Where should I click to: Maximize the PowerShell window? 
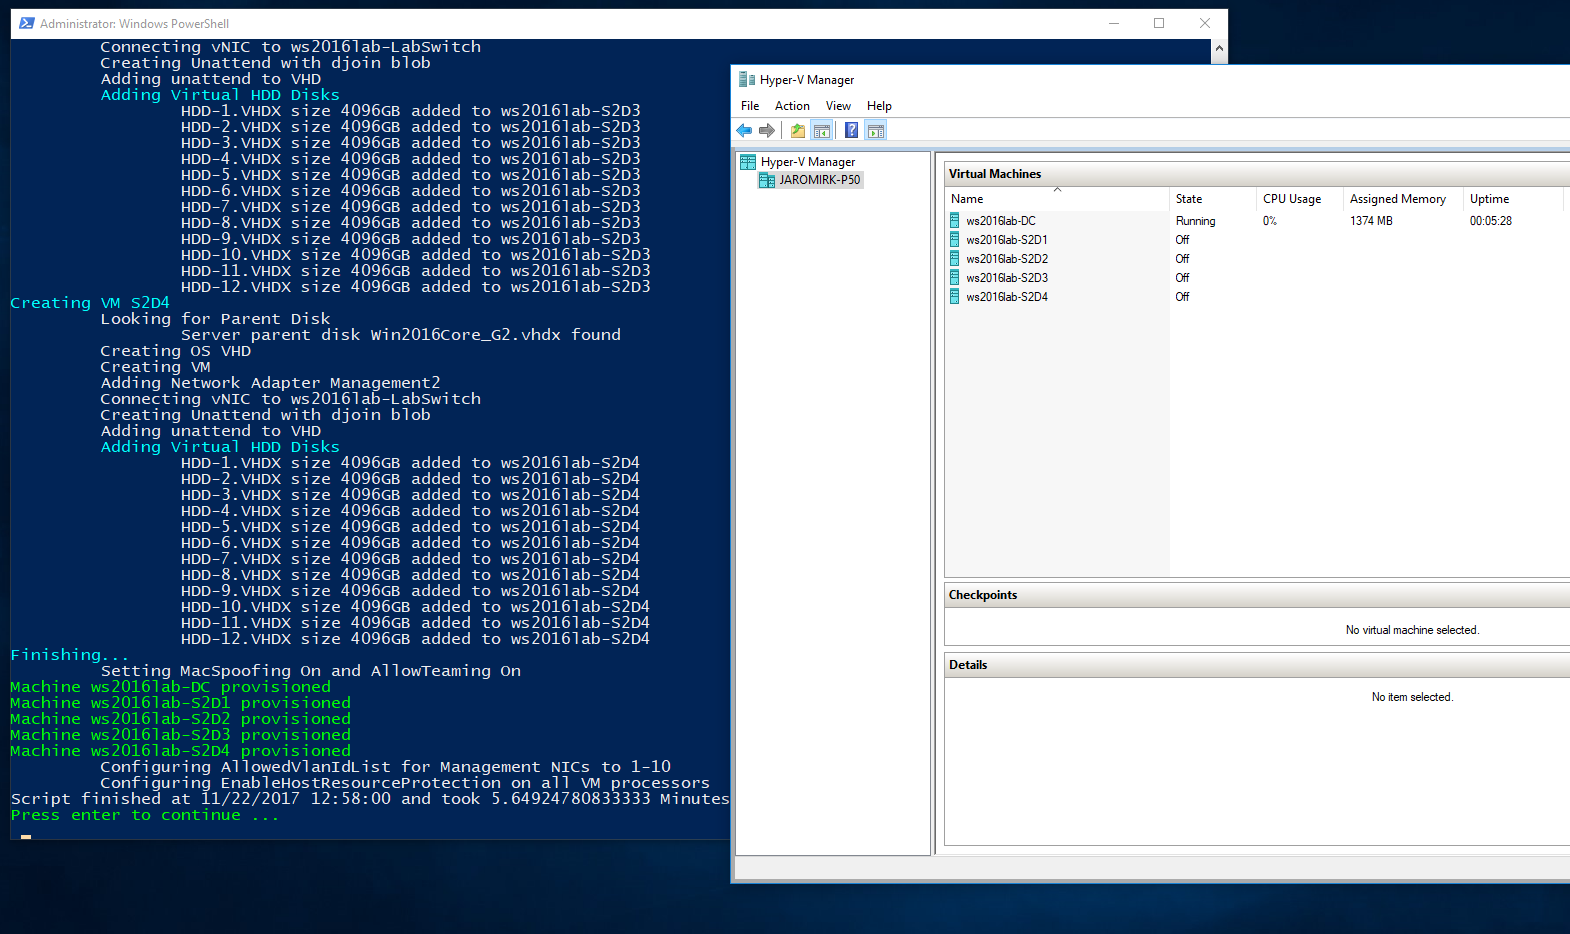pyautogui.click(x=1159, y=23)
